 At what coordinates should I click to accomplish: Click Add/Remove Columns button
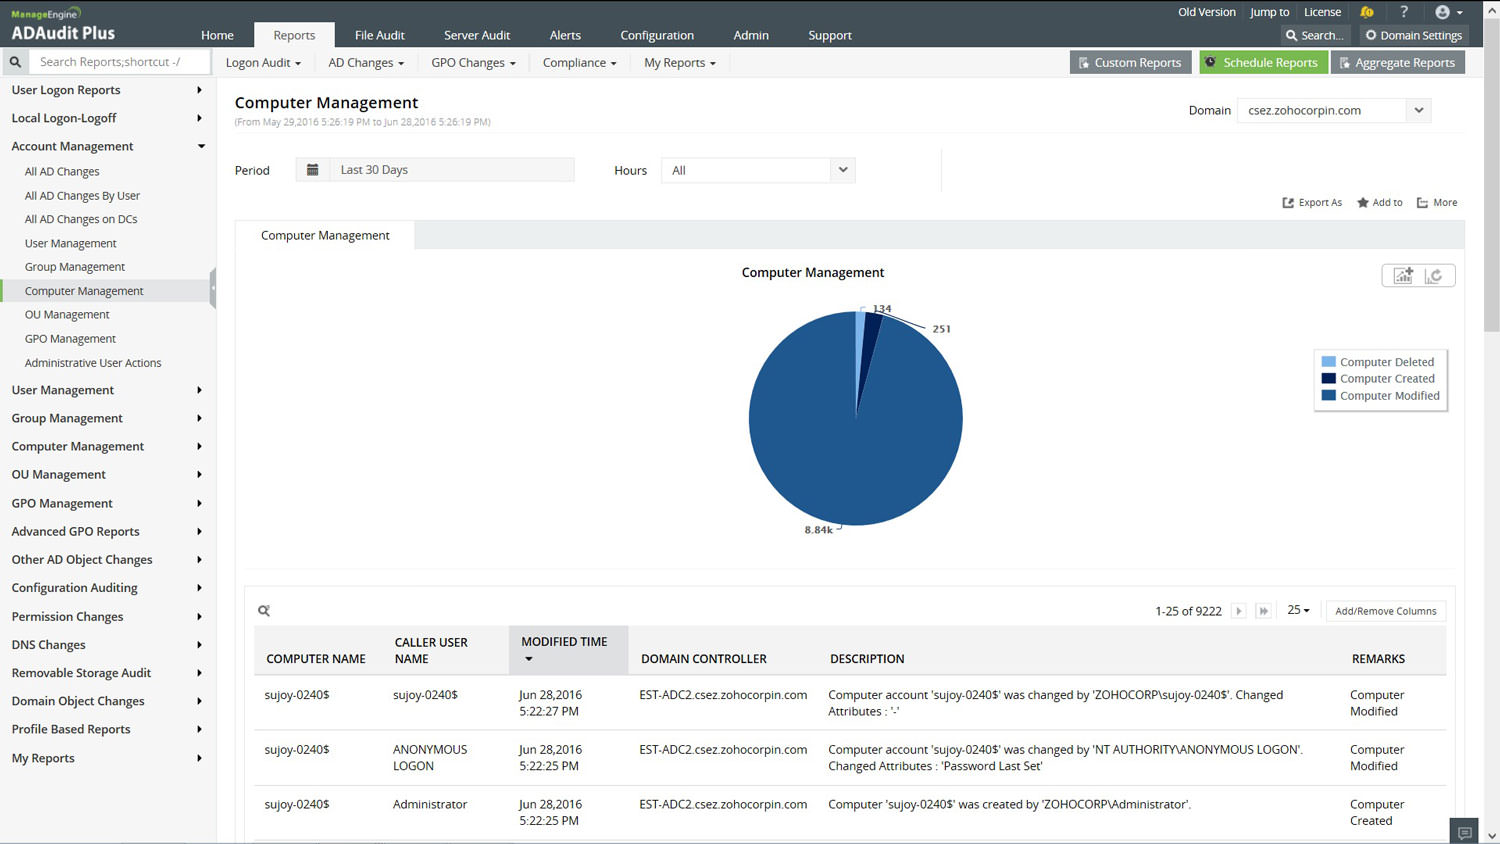point(1385,611)
